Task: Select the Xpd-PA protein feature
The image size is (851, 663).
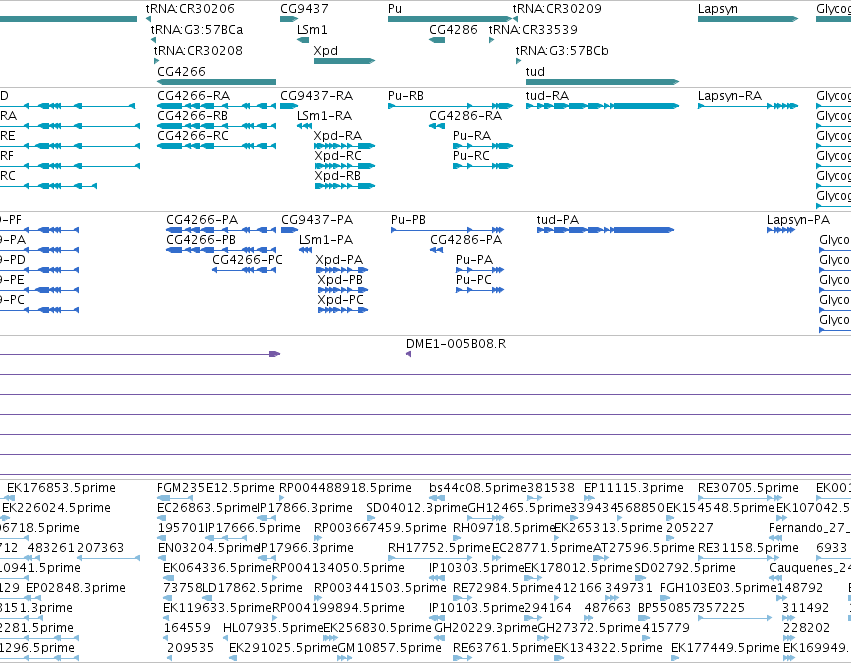Action: [x=342, y=270]
